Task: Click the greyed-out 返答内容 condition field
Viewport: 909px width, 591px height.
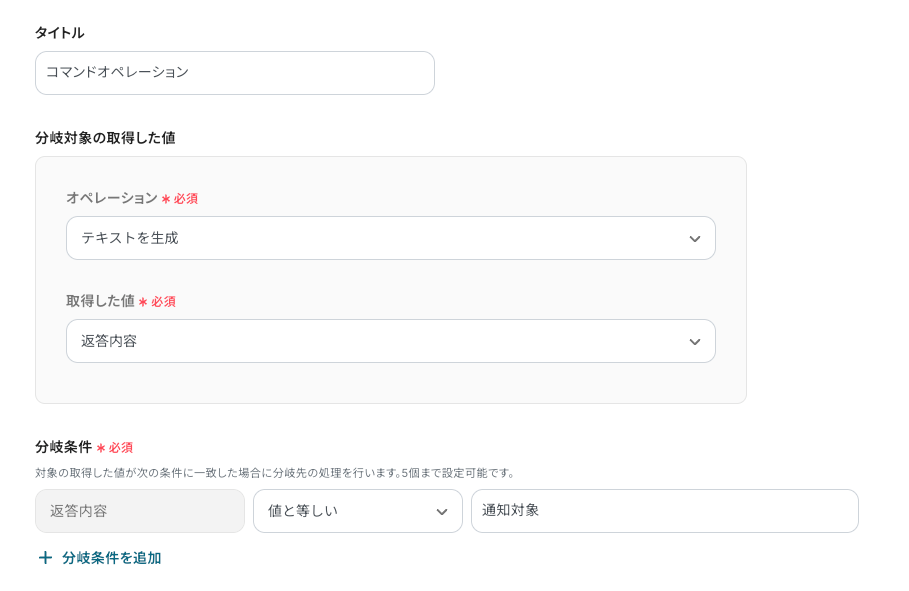Action: pyautogui.click(x=139, y=511)
